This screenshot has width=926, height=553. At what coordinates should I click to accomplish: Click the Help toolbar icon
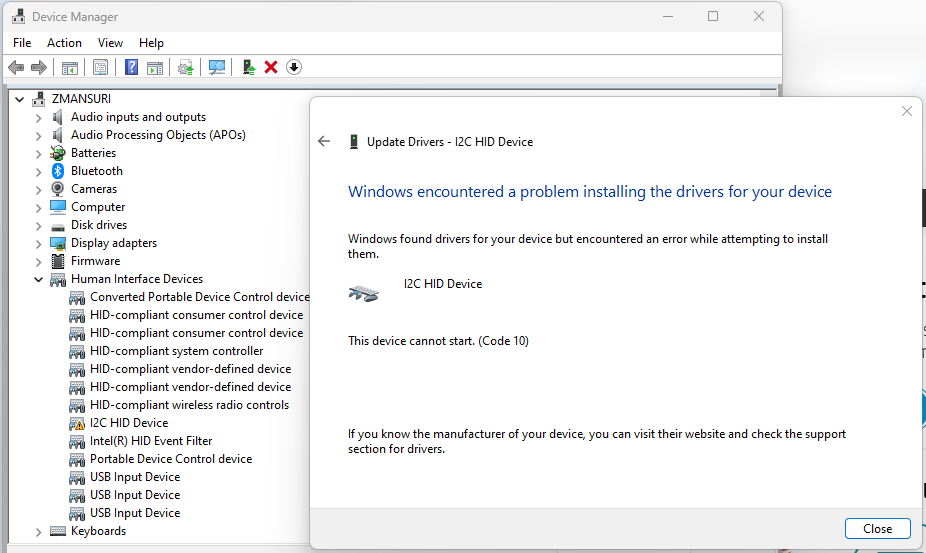tap(131, 67)
